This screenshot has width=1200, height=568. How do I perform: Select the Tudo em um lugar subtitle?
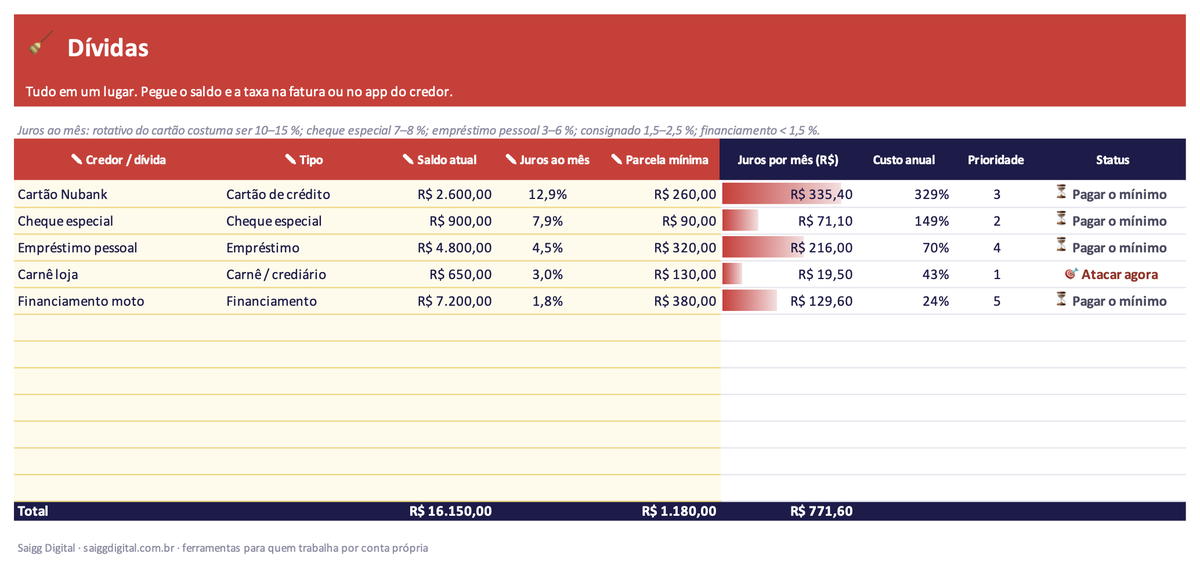[x=239, y=92]
